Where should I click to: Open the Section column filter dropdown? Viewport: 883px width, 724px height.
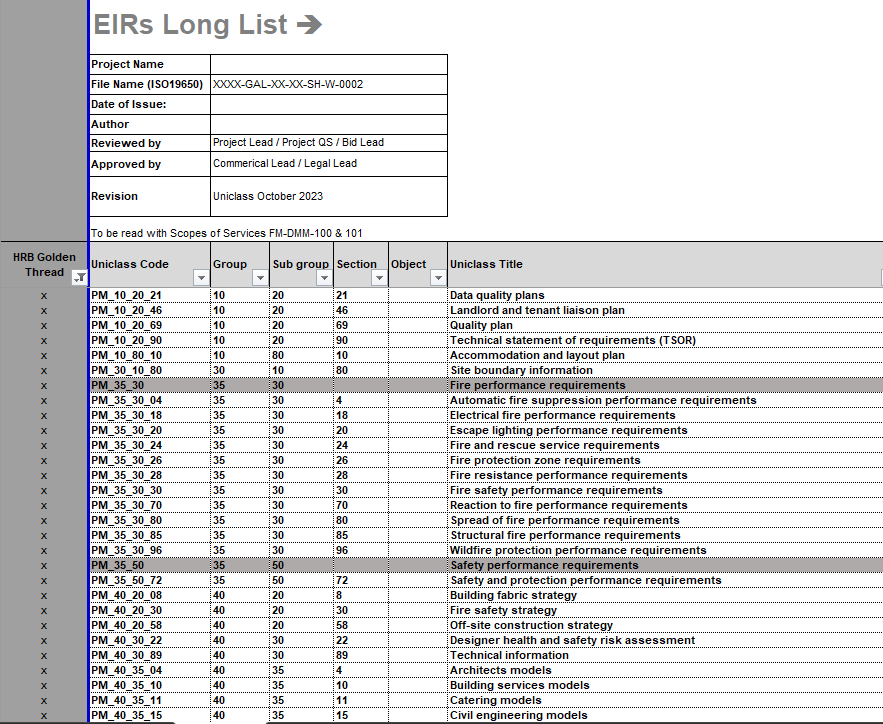click(380, 278)
